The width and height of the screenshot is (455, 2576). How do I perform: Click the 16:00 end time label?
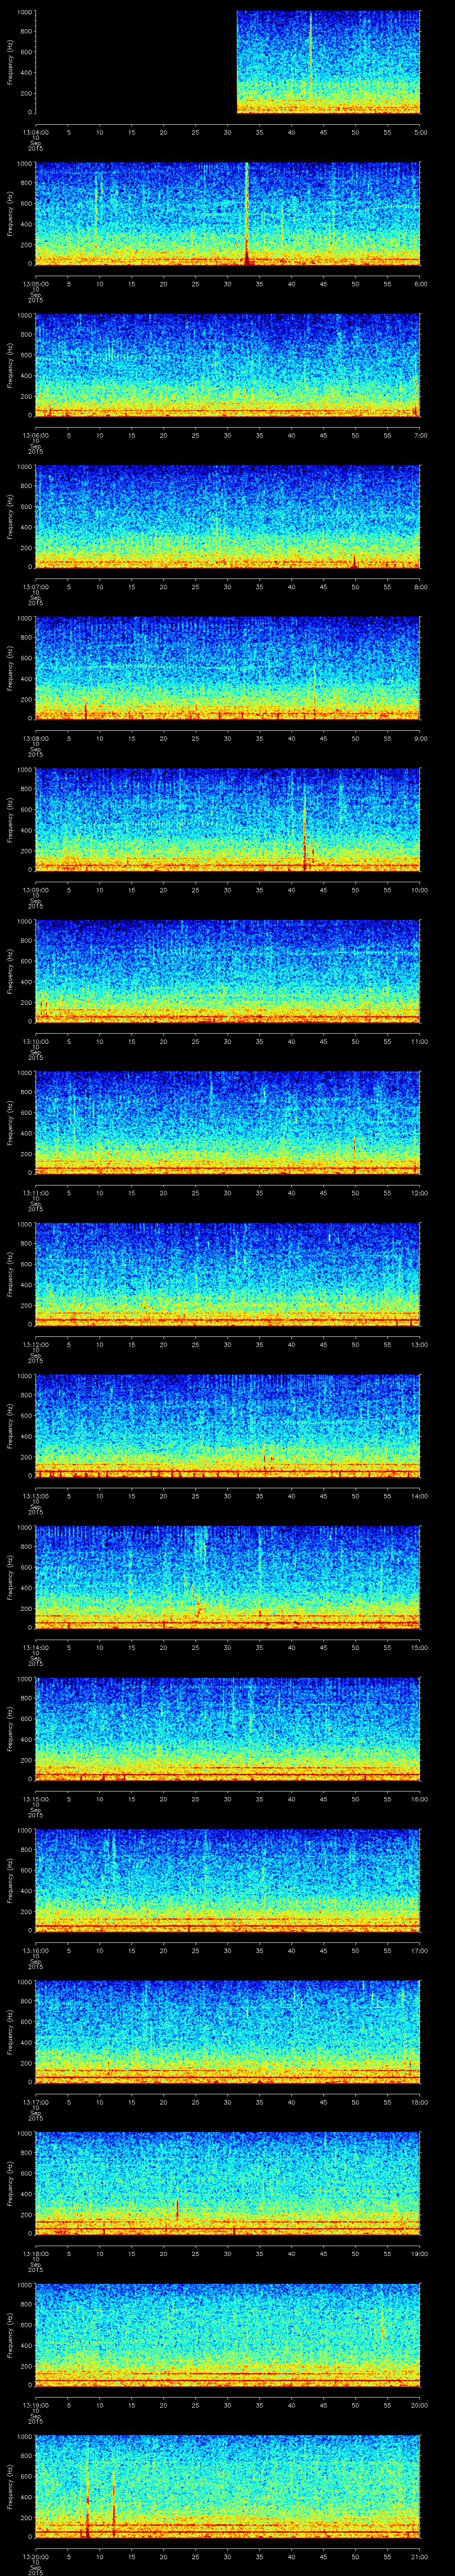(420, 1799)
